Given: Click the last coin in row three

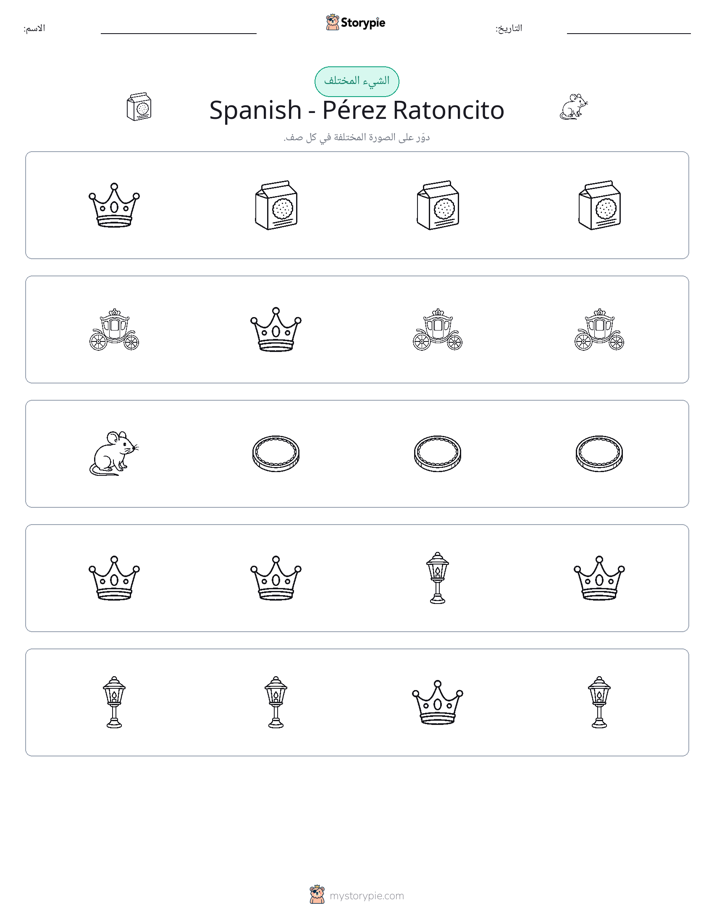Looking at the screenshot, I should (599, 454).
